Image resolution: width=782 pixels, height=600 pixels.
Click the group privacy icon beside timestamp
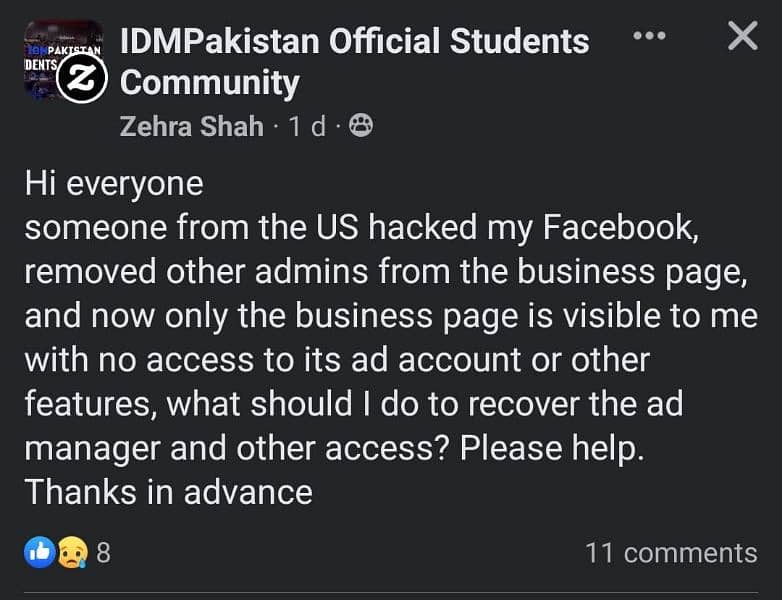pos(362,127)
